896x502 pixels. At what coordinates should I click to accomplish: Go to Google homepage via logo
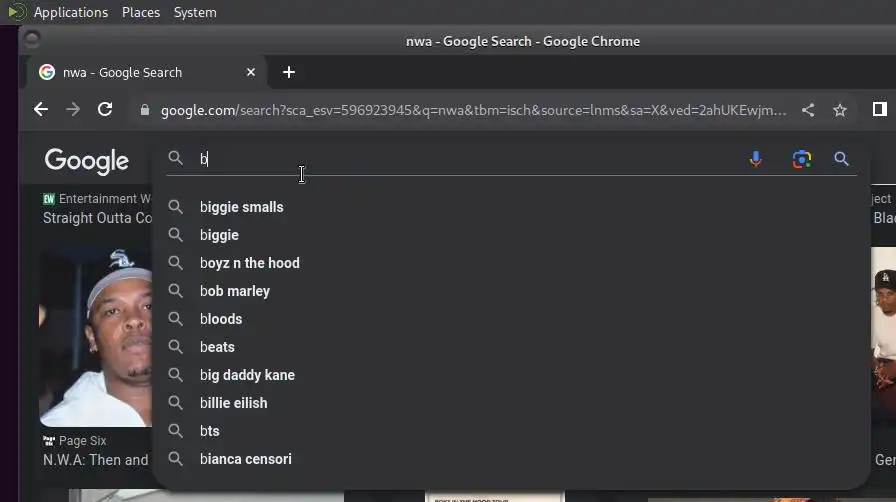tap(87, 161)
